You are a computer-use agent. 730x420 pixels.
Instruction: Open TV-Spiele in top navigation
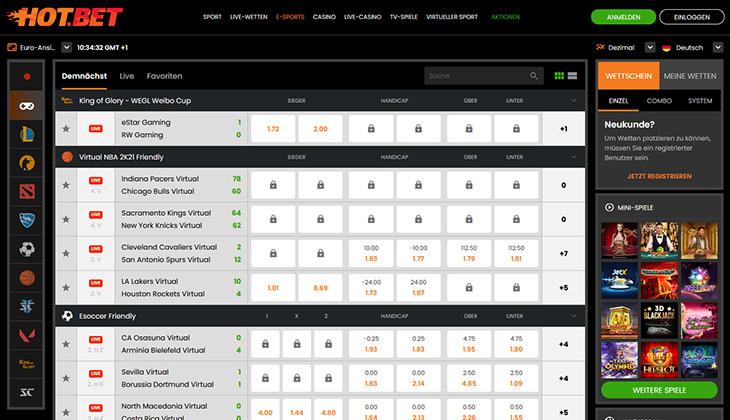(x=404, y=17)
